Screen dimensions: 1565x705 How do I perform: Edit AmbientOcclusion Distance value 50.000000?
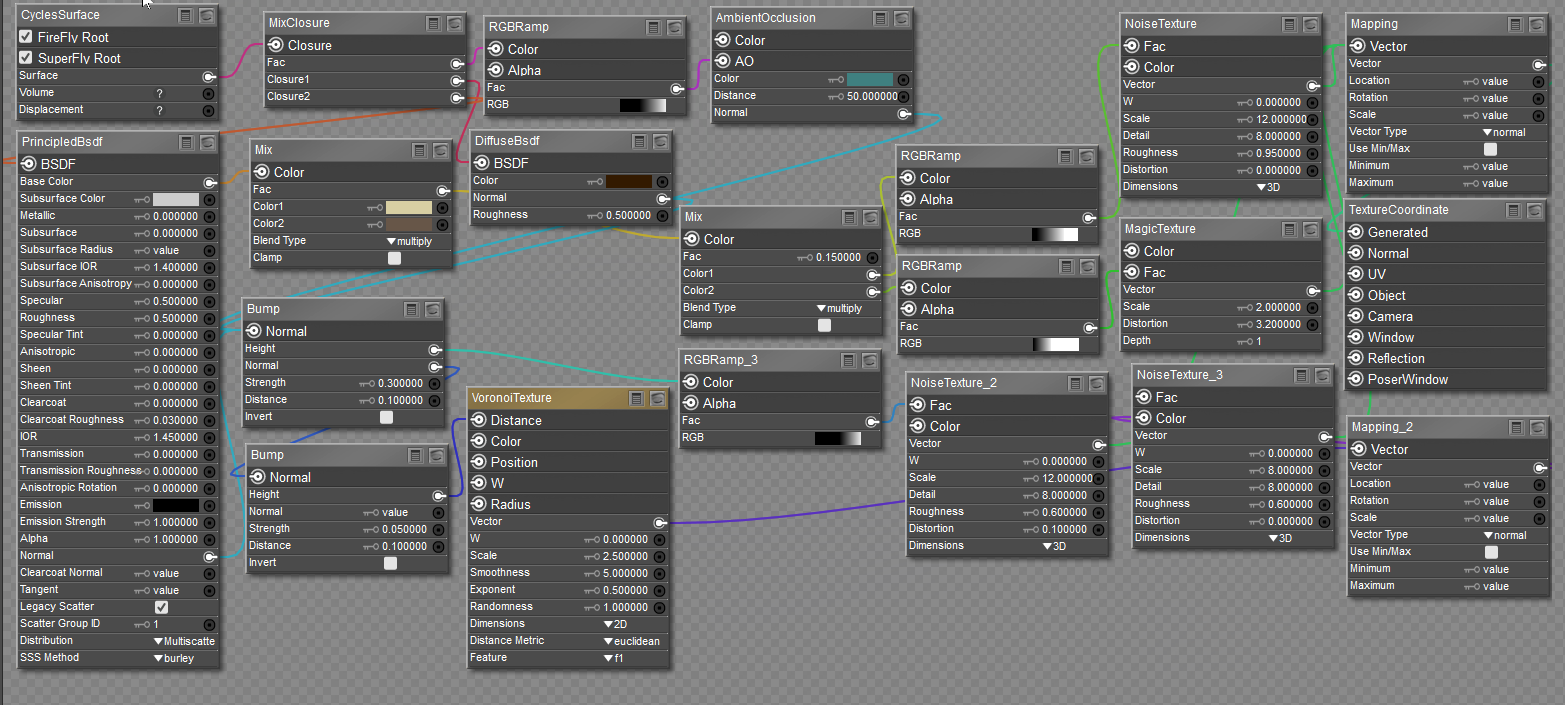871,96
